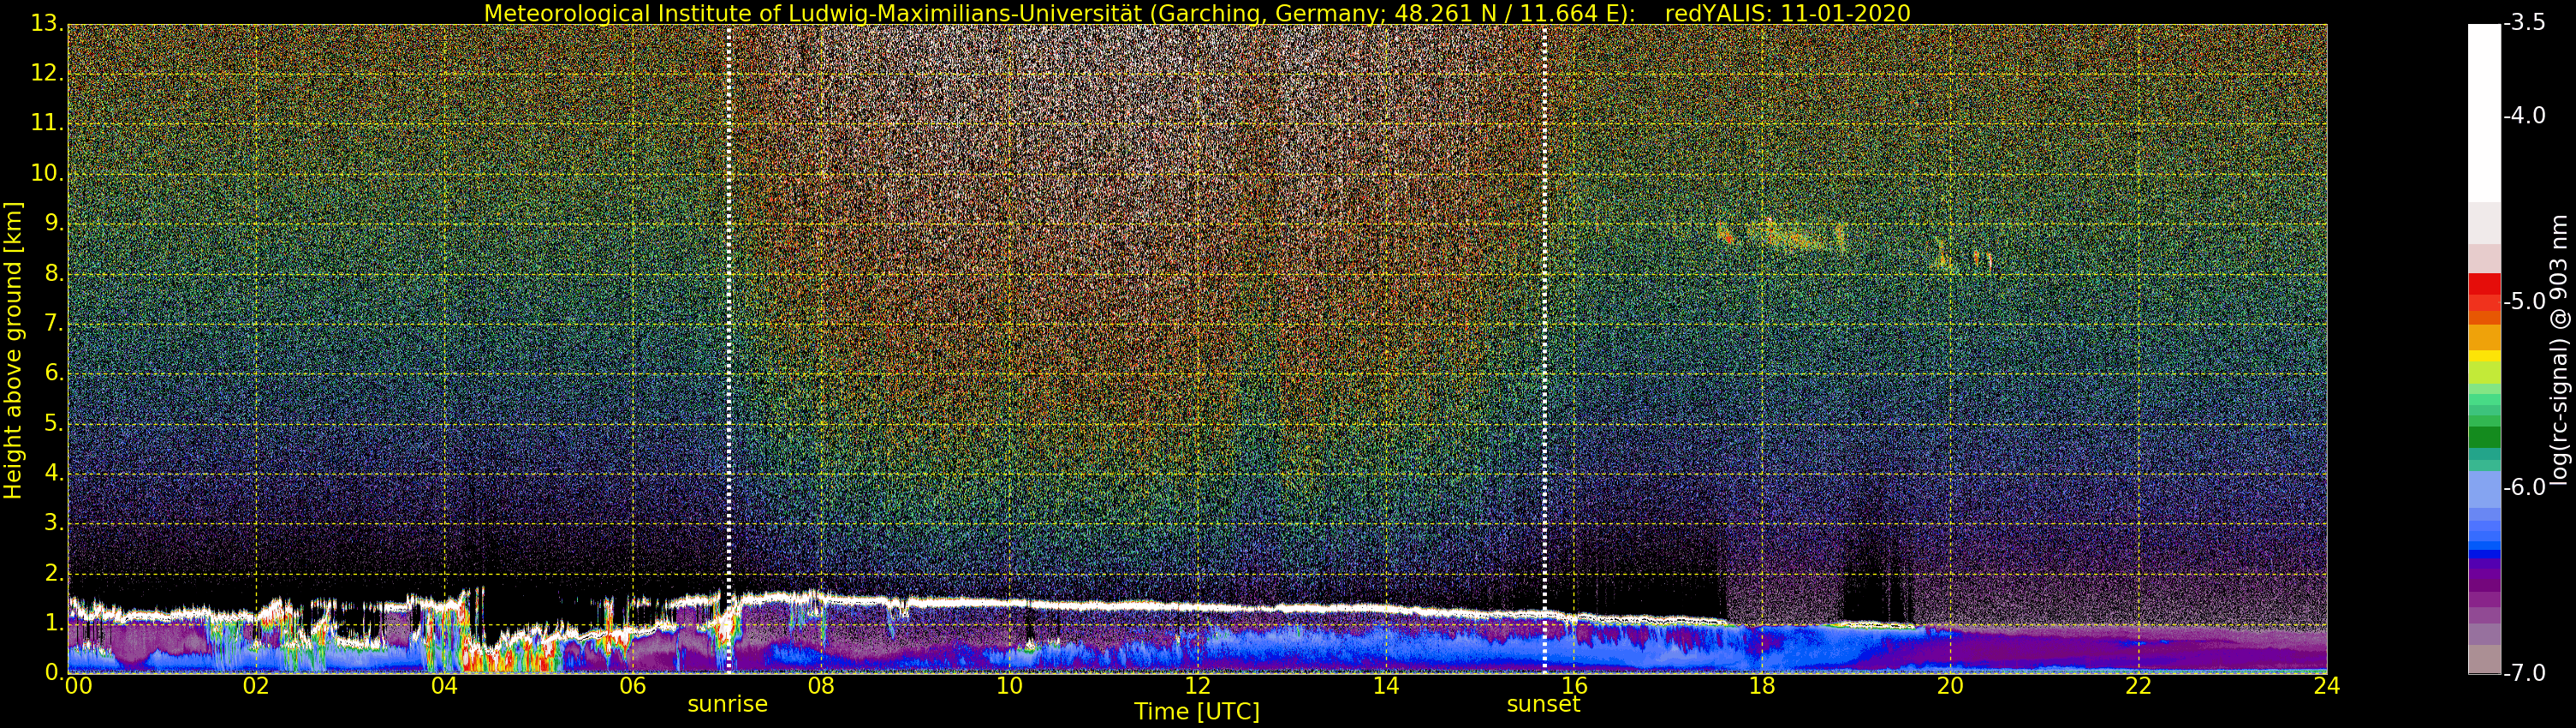The height and width of the screenshot is (728, 2576).
Task: Click the colorbar label 'log(rc-signal) @ 903 nm'
Action: tap(2560, 350)
